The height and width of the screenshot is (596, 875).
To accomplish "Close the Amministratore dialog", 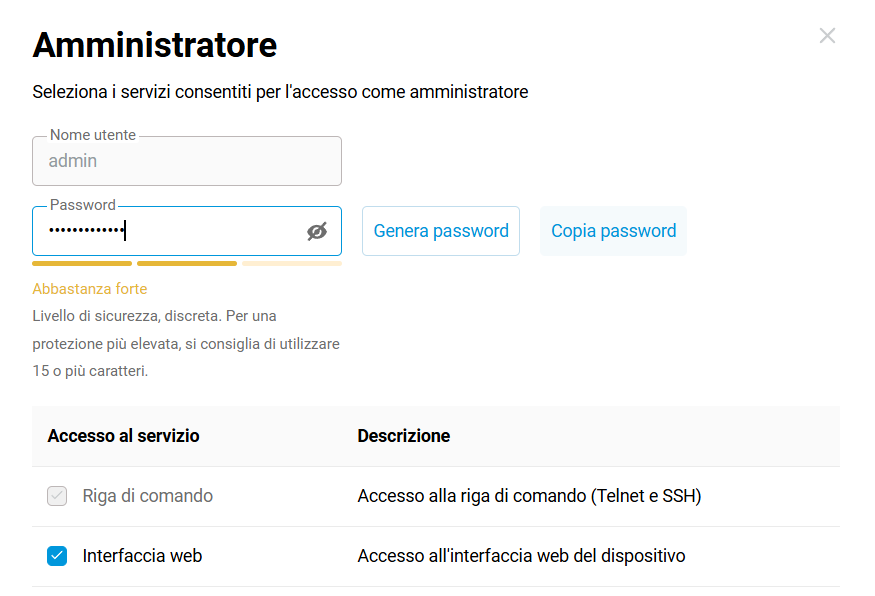I will tap(827, 36).
